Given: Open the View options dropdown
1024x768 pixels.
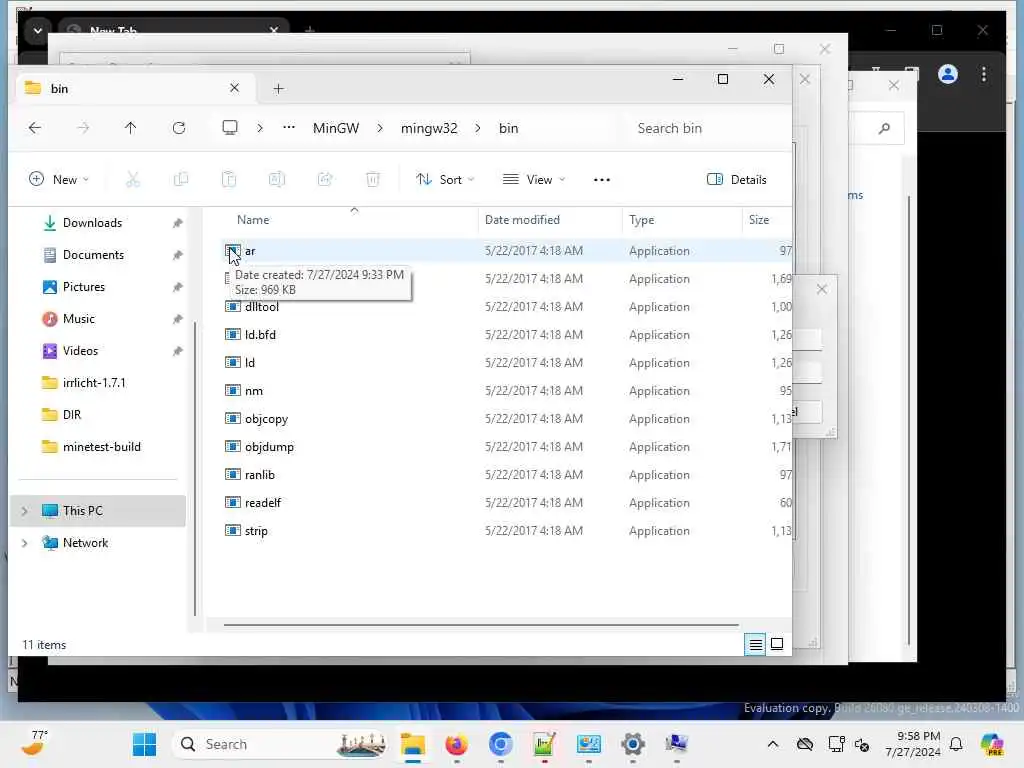Looking at the screenshot, I should click(x=534, y=180).
